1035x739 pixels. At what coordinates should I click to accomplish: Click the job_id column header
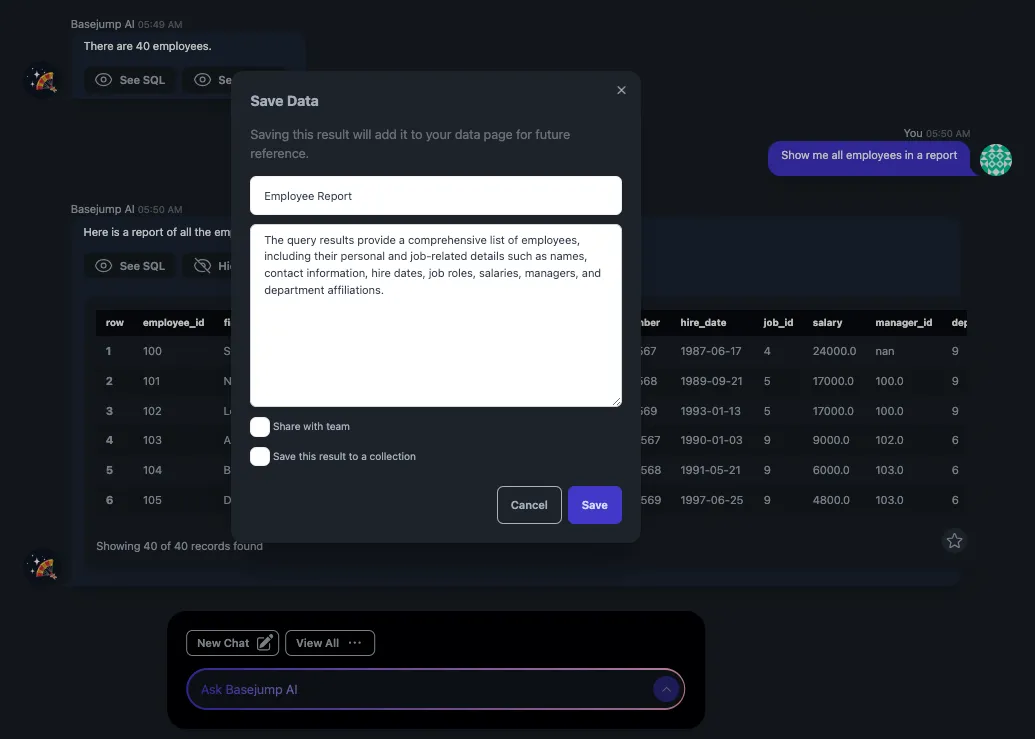(778, 323)
